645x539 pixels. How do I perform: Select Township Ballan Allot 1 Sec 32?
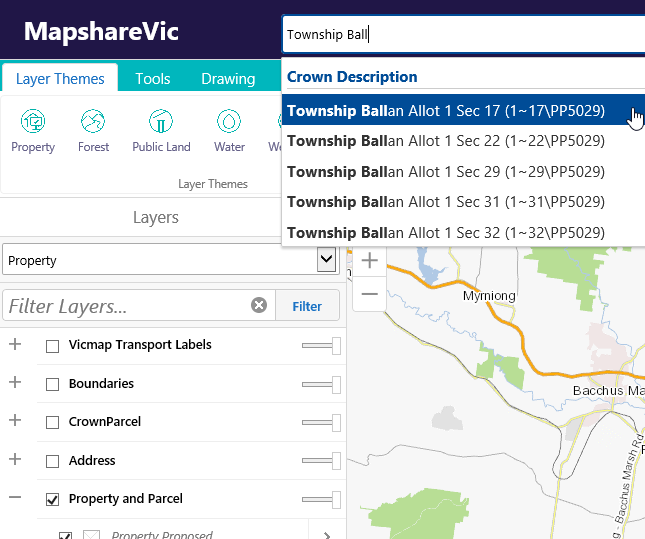click(x=463, y=232)
